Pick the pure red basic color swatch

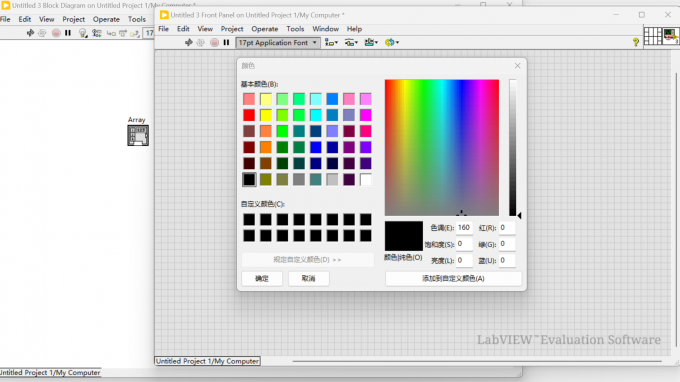(x=249, y=115)
